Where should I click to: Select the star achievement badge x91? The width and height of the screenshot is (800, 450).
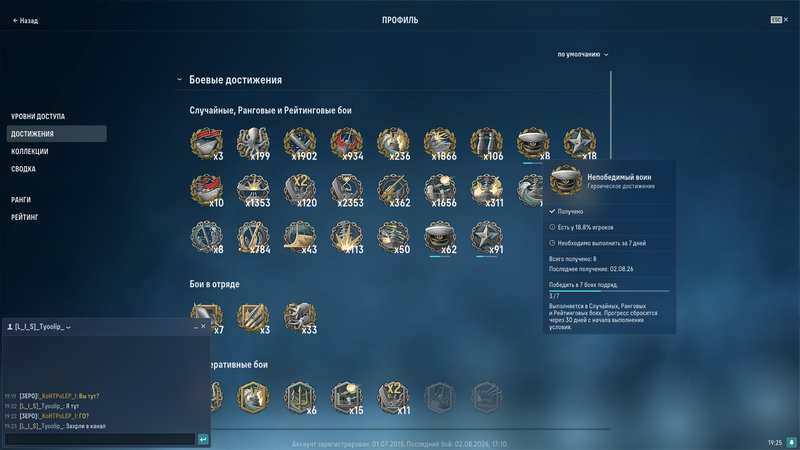(x=487, y=237)
